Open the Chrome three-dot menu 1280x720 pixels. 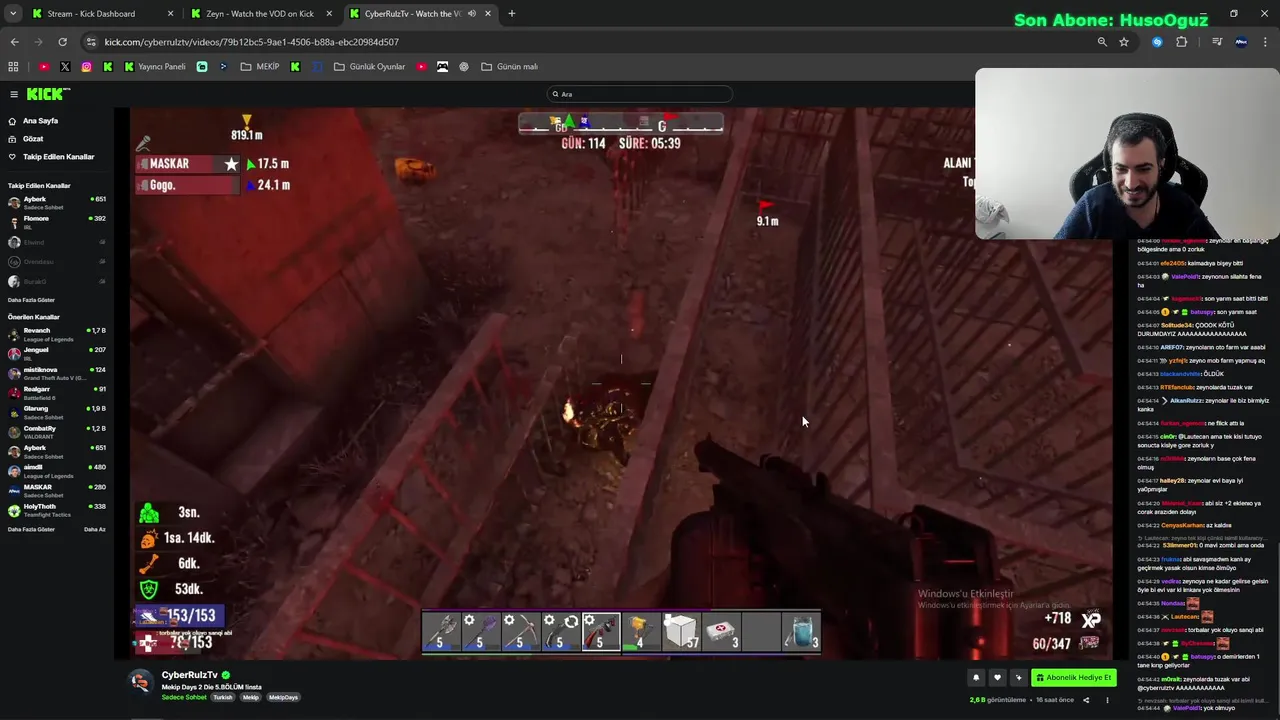click(x=1265, y=42)
